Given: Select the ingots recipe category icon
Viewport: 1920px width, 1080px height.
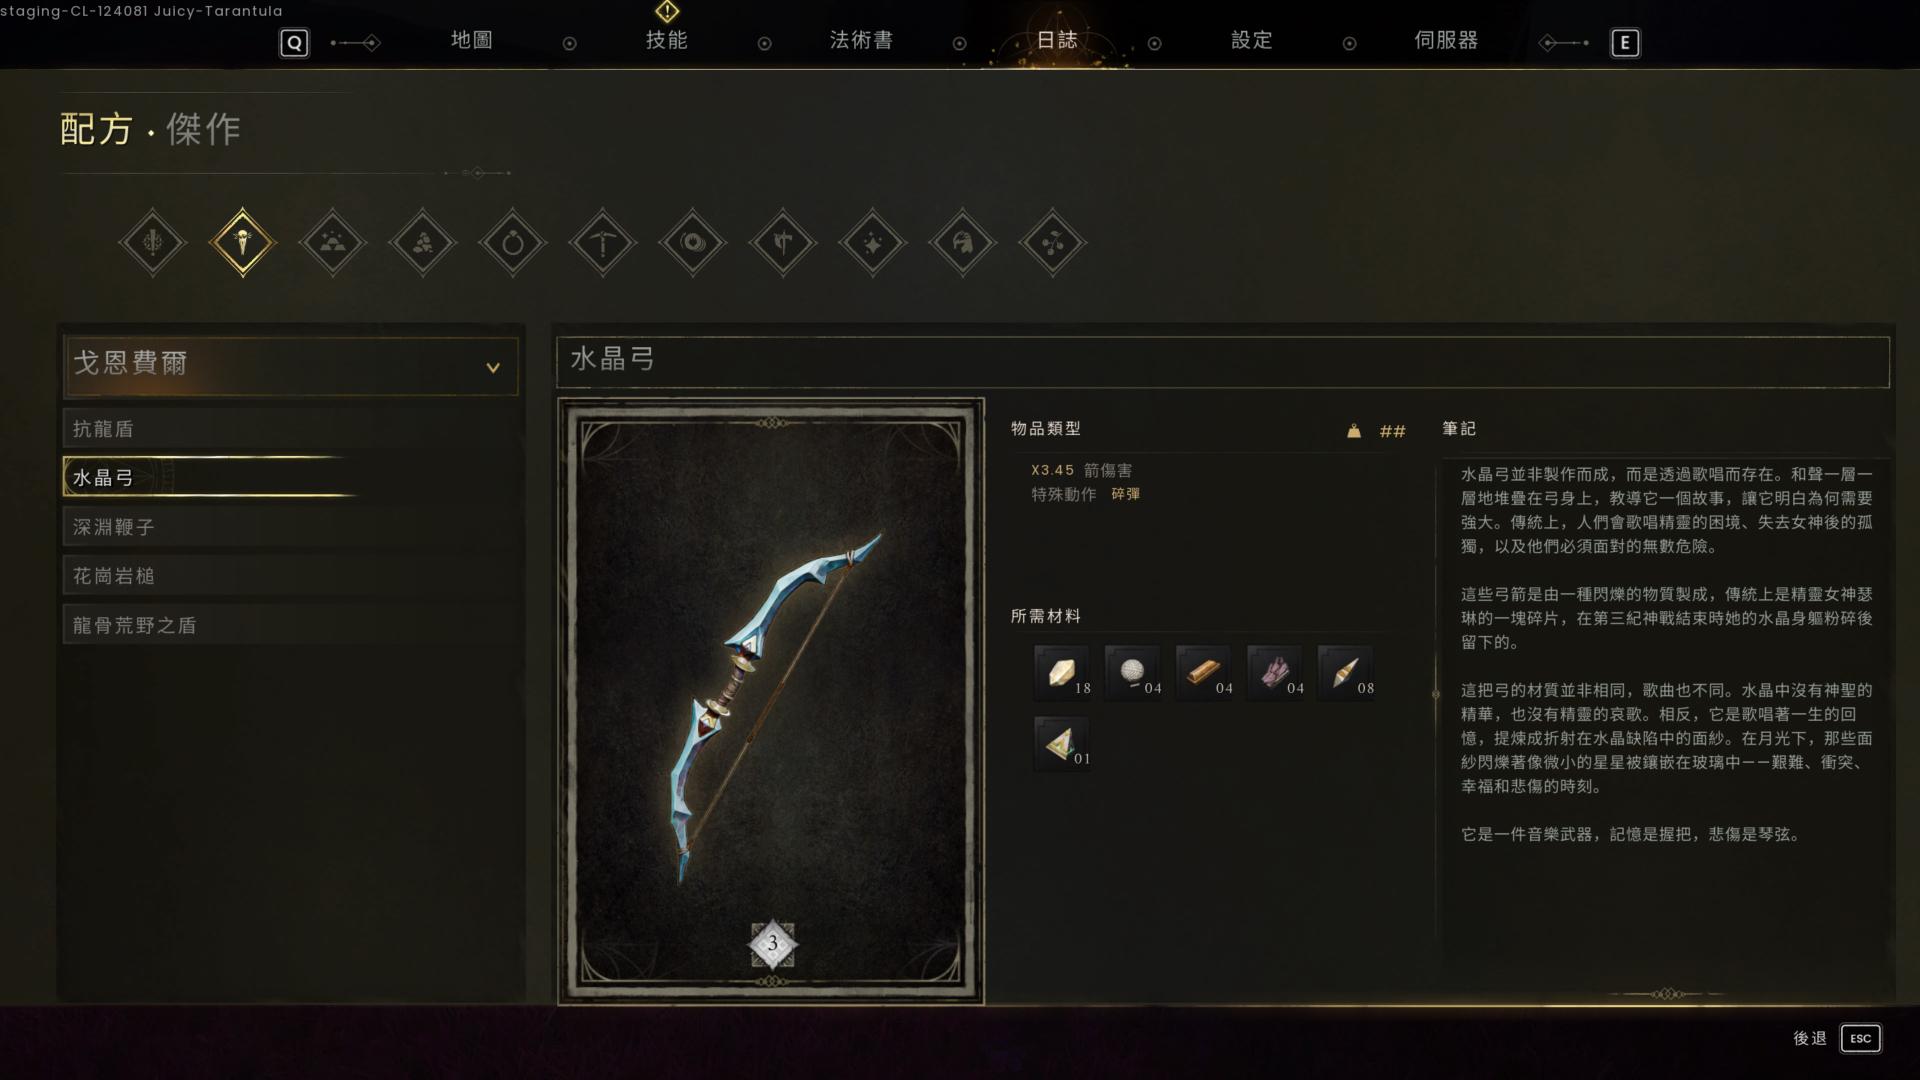Looking at the screenshot, I should [x=332, y=242].
